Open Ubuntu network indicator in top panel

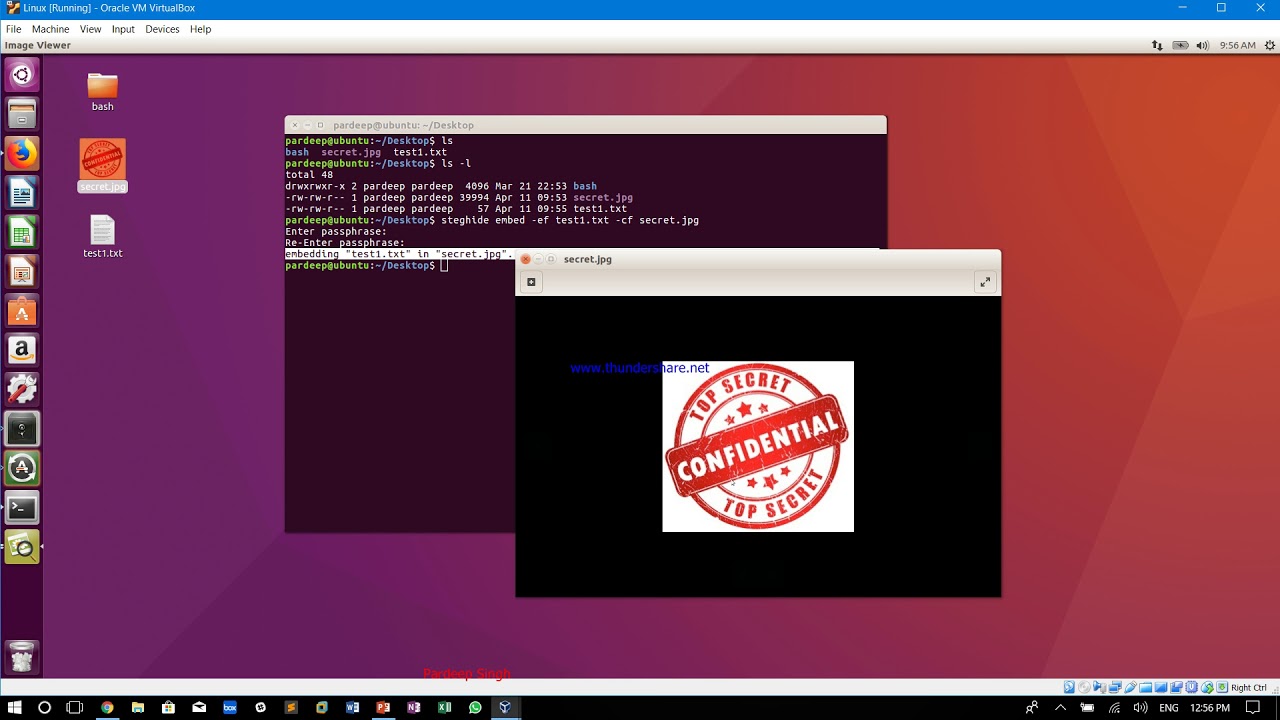click(x=1157, y=45)
